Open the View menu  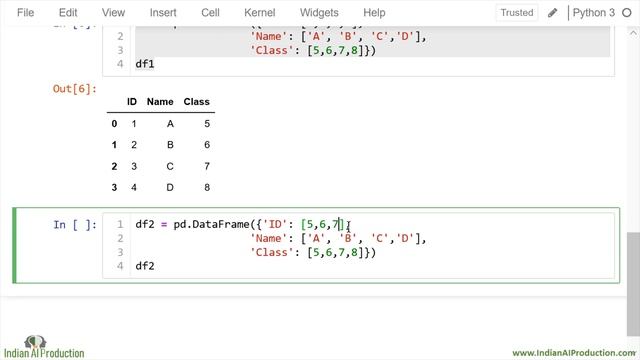113,13
